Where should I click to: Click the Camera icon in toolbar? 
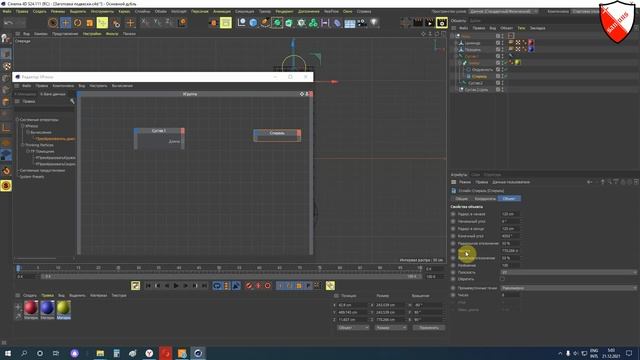(x=362, y=23)
